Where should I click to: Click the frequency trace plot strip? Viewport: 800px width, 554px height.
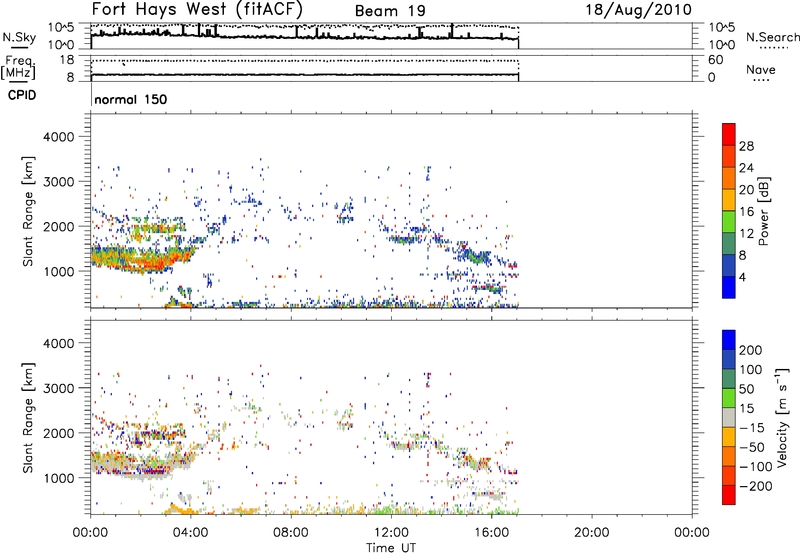point(391,68)
